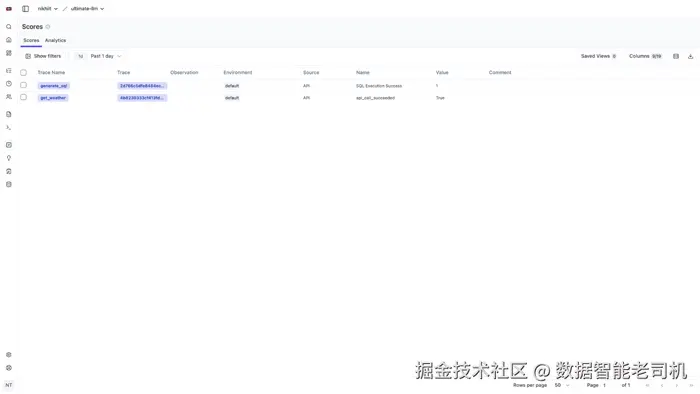Go to last page arrow

click(x=691, y=385)
